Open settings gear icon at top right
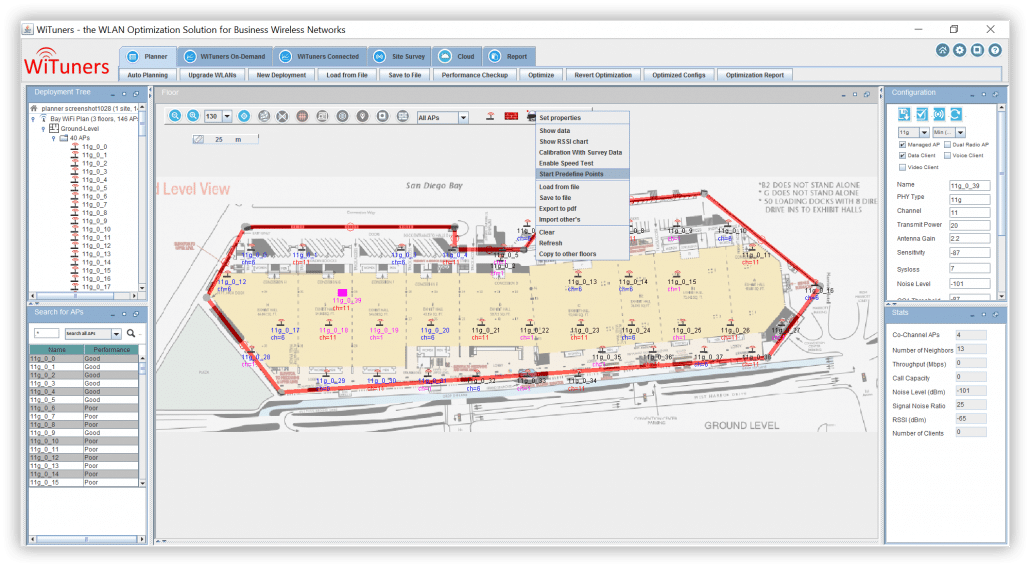Viewport: 1030px width, 567px height. [x=960, y=51]
